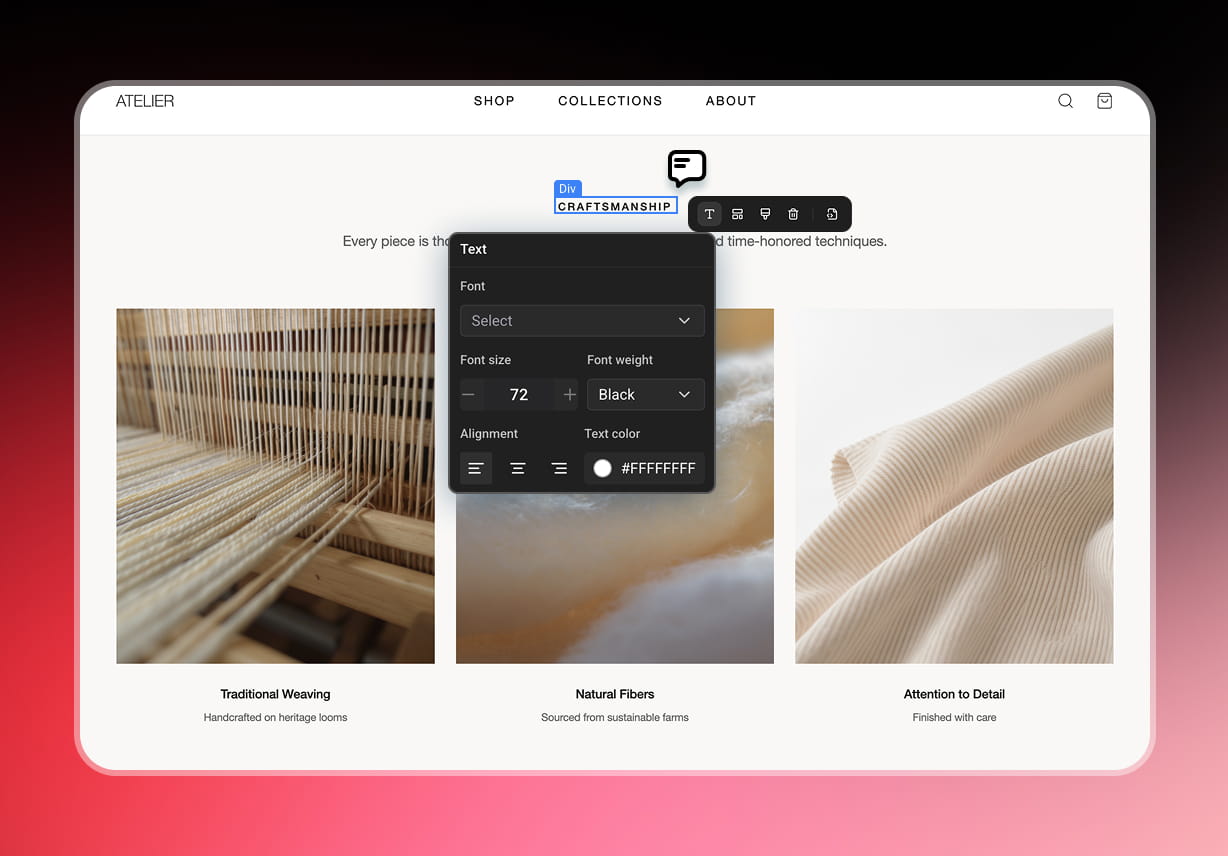Go to the ATELIER logo link
This screenshot has height=856, width=1228.
145,101
